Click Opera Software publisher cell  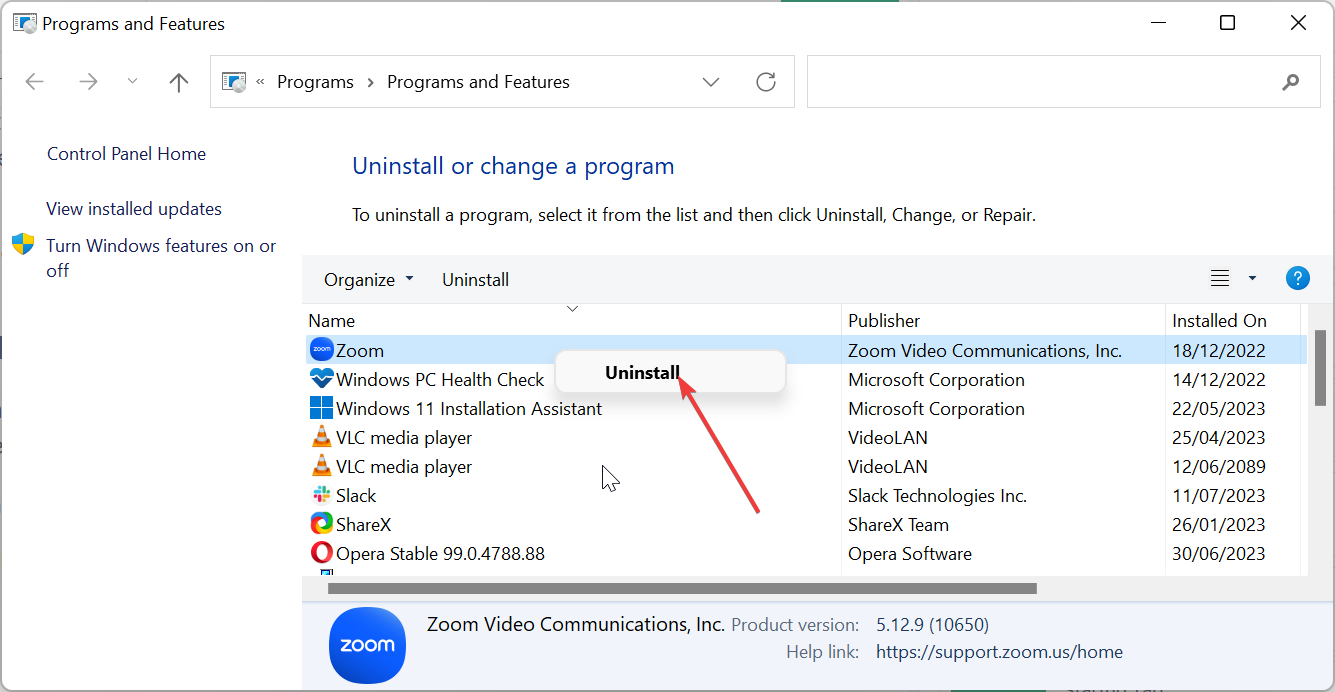pyautogui.click(x=910, y=554)
